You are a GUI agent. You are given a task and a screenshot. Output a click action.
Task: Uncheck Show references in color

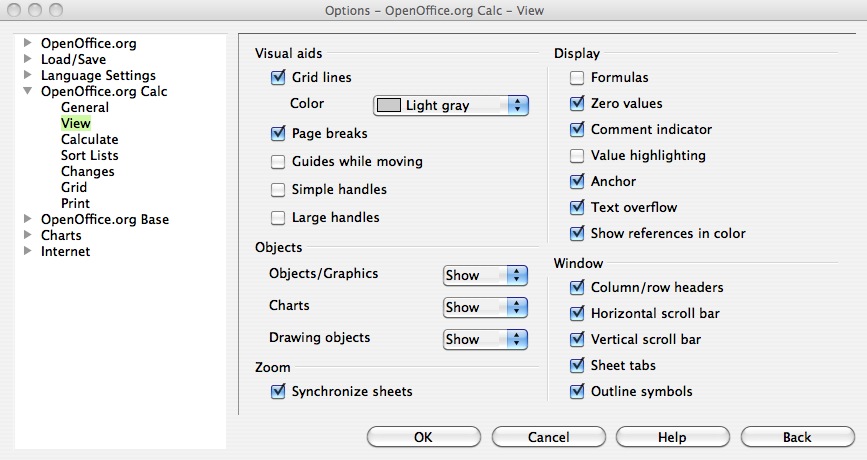pos(577,233)
